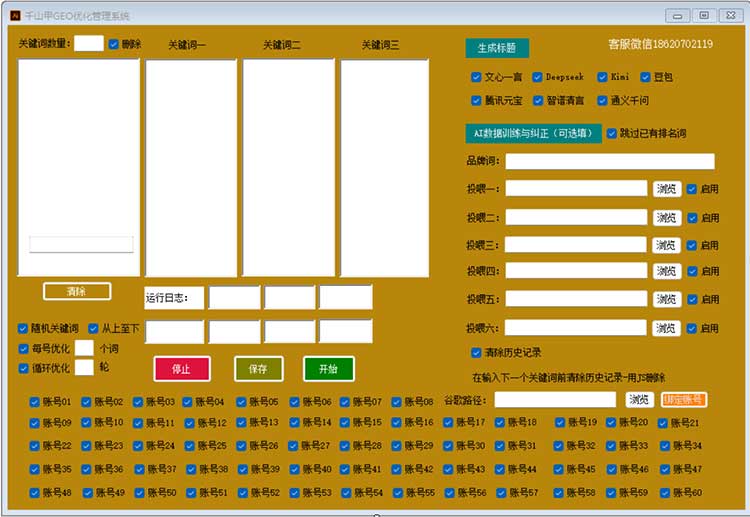
Task: Click the orange 绑定账号 button
Action: tap(684, 400)
